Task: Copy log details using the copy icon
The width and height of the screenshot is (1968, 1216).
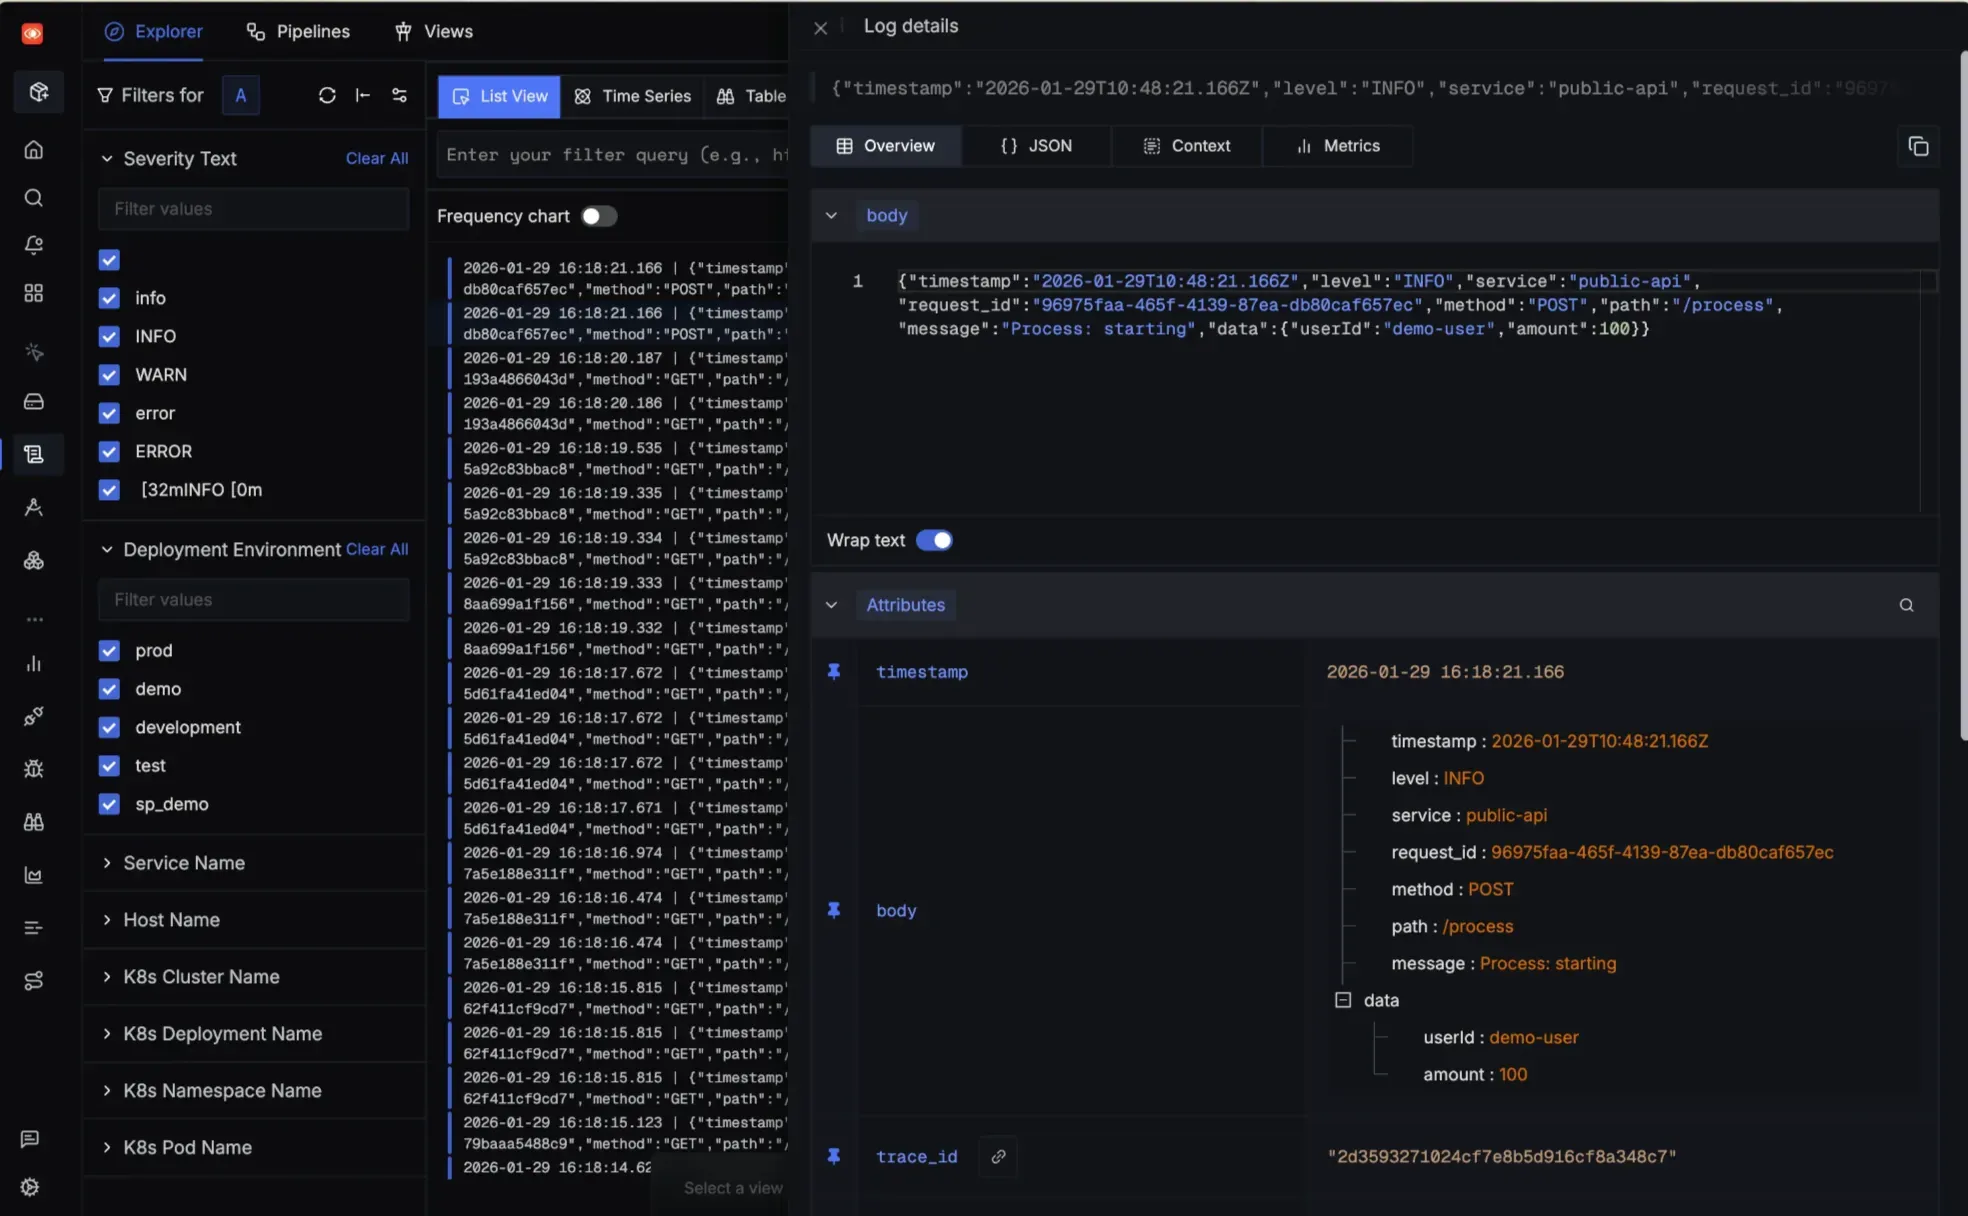Action: 1919,146
